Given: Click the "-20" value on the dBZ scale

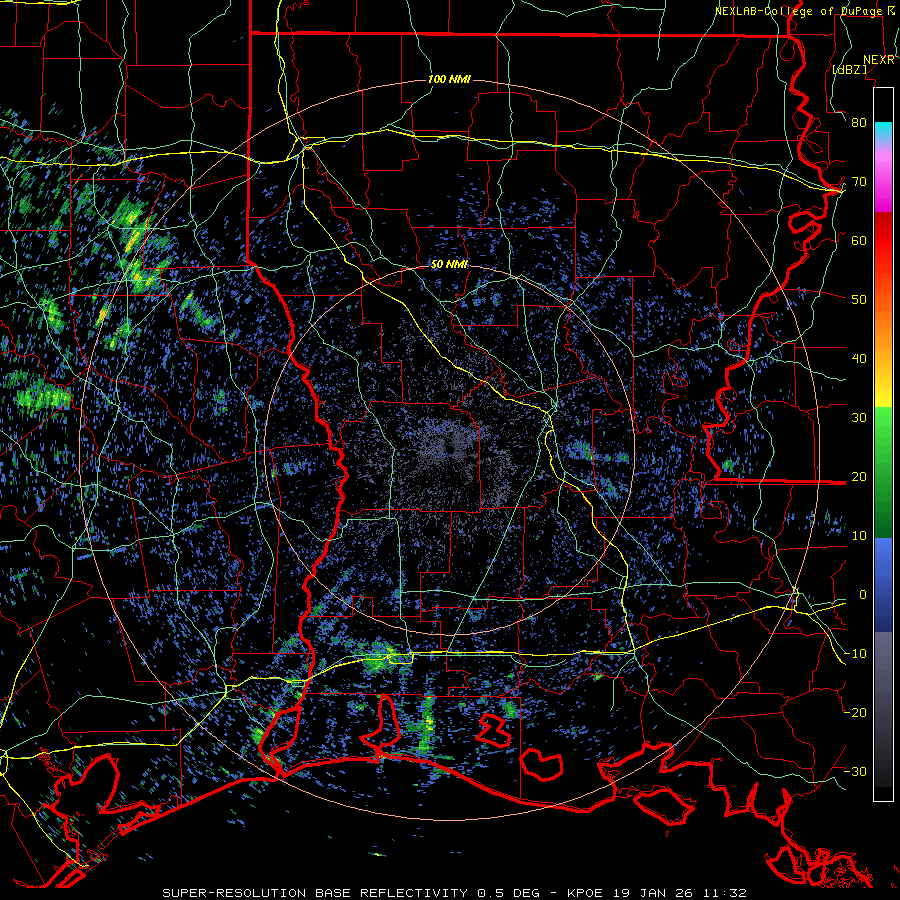Looking at the screenshot, I should point(855,713).
